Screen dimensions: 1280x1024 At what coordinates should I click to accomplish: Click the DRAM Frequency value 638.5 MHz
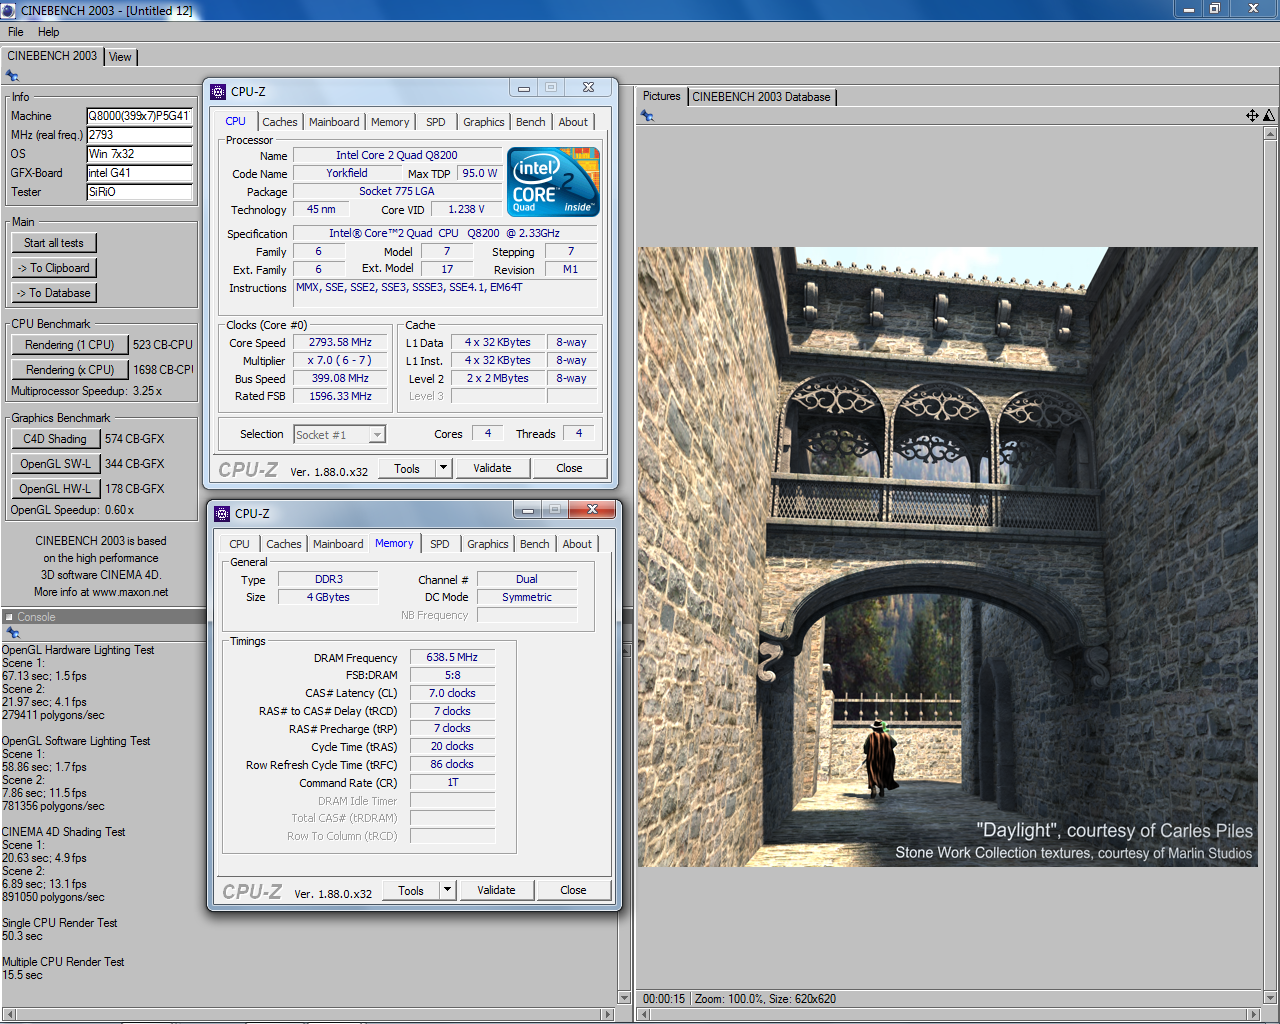point(452,657)
